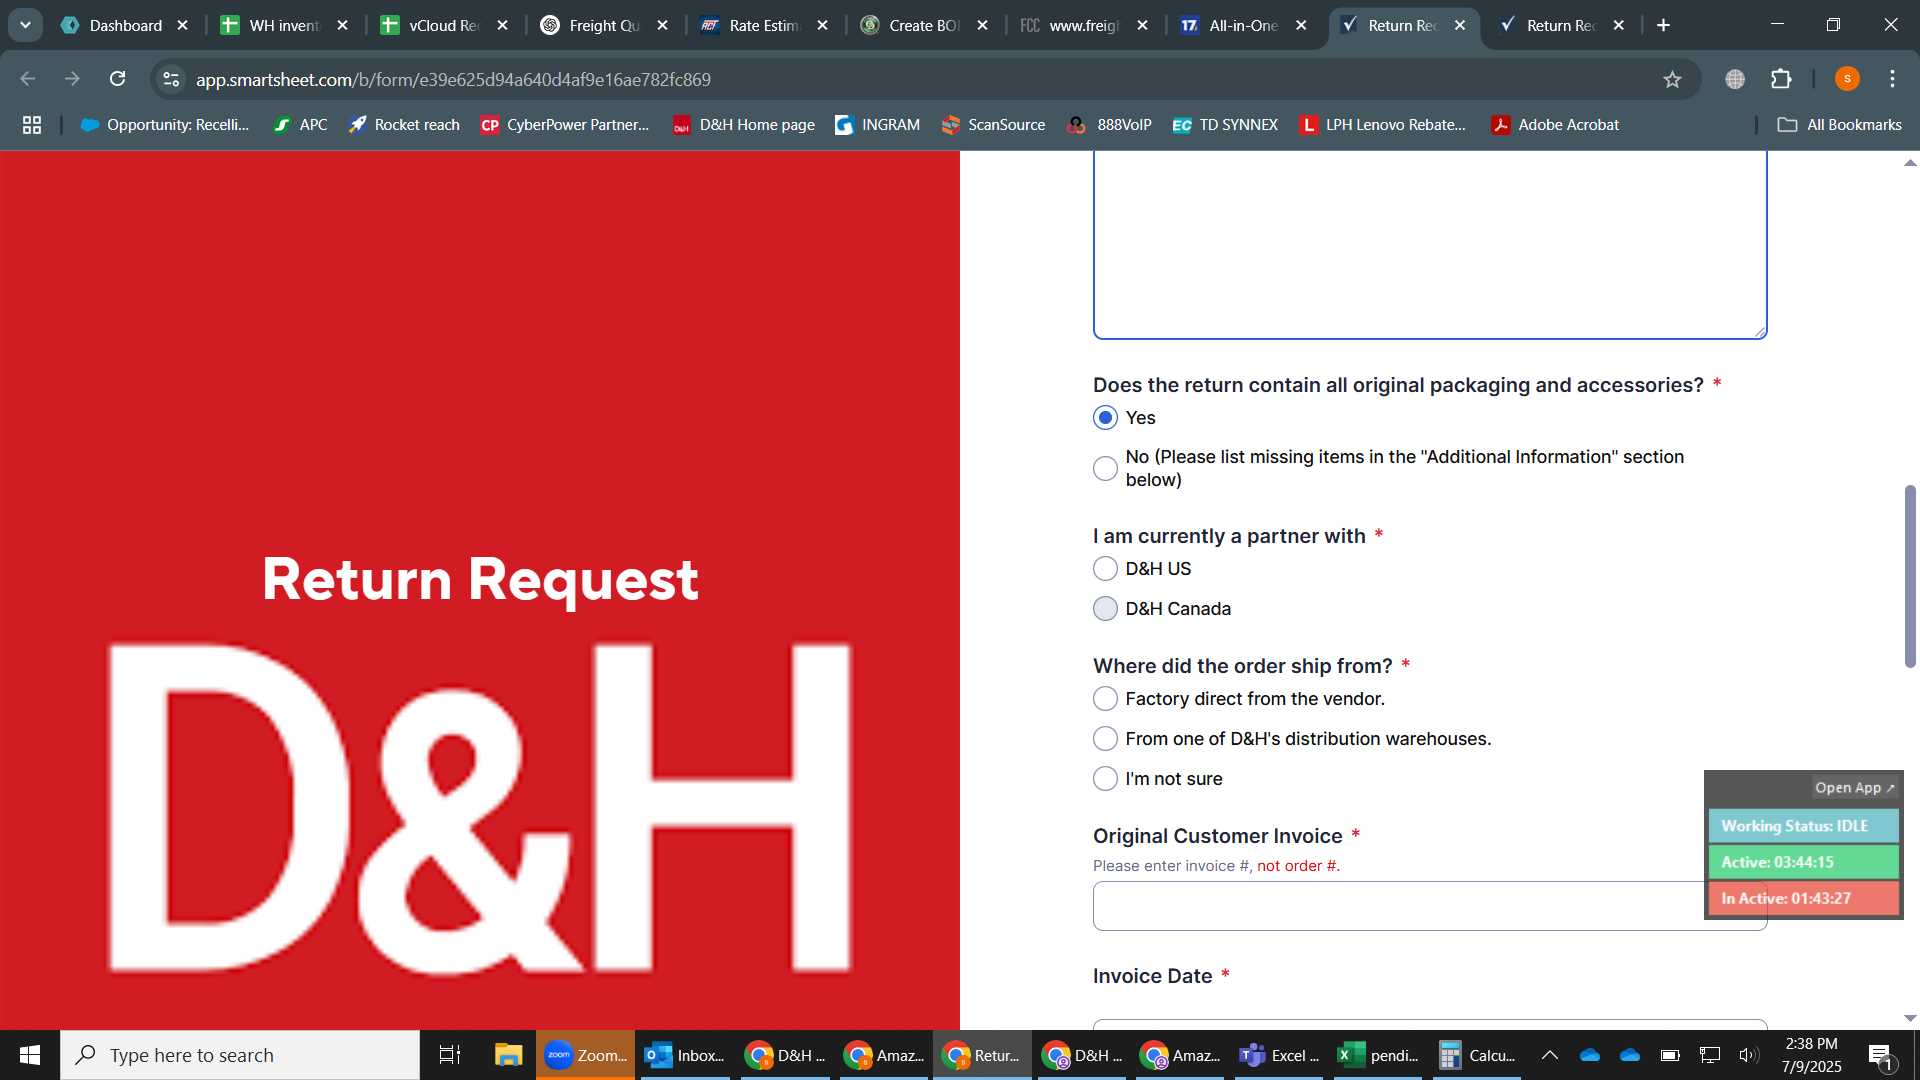Screen dimensions: 1920x1080
Task: Click inside the large text area
Action: click(1429, 245)
